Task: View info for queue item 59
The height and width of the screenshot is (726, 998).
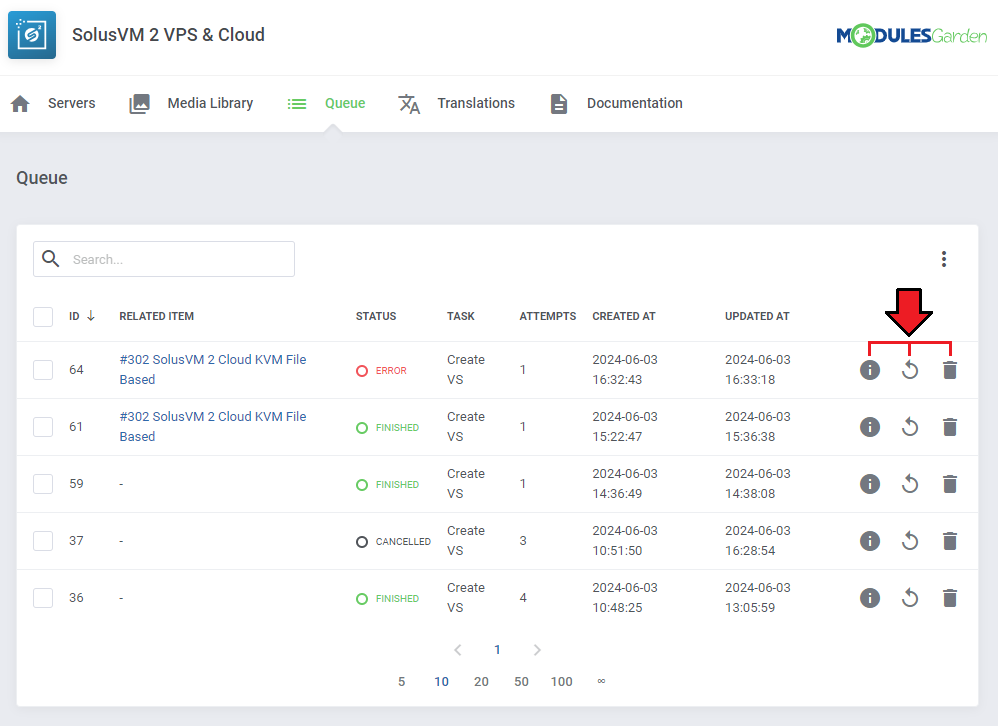Action: click(869, 484)
